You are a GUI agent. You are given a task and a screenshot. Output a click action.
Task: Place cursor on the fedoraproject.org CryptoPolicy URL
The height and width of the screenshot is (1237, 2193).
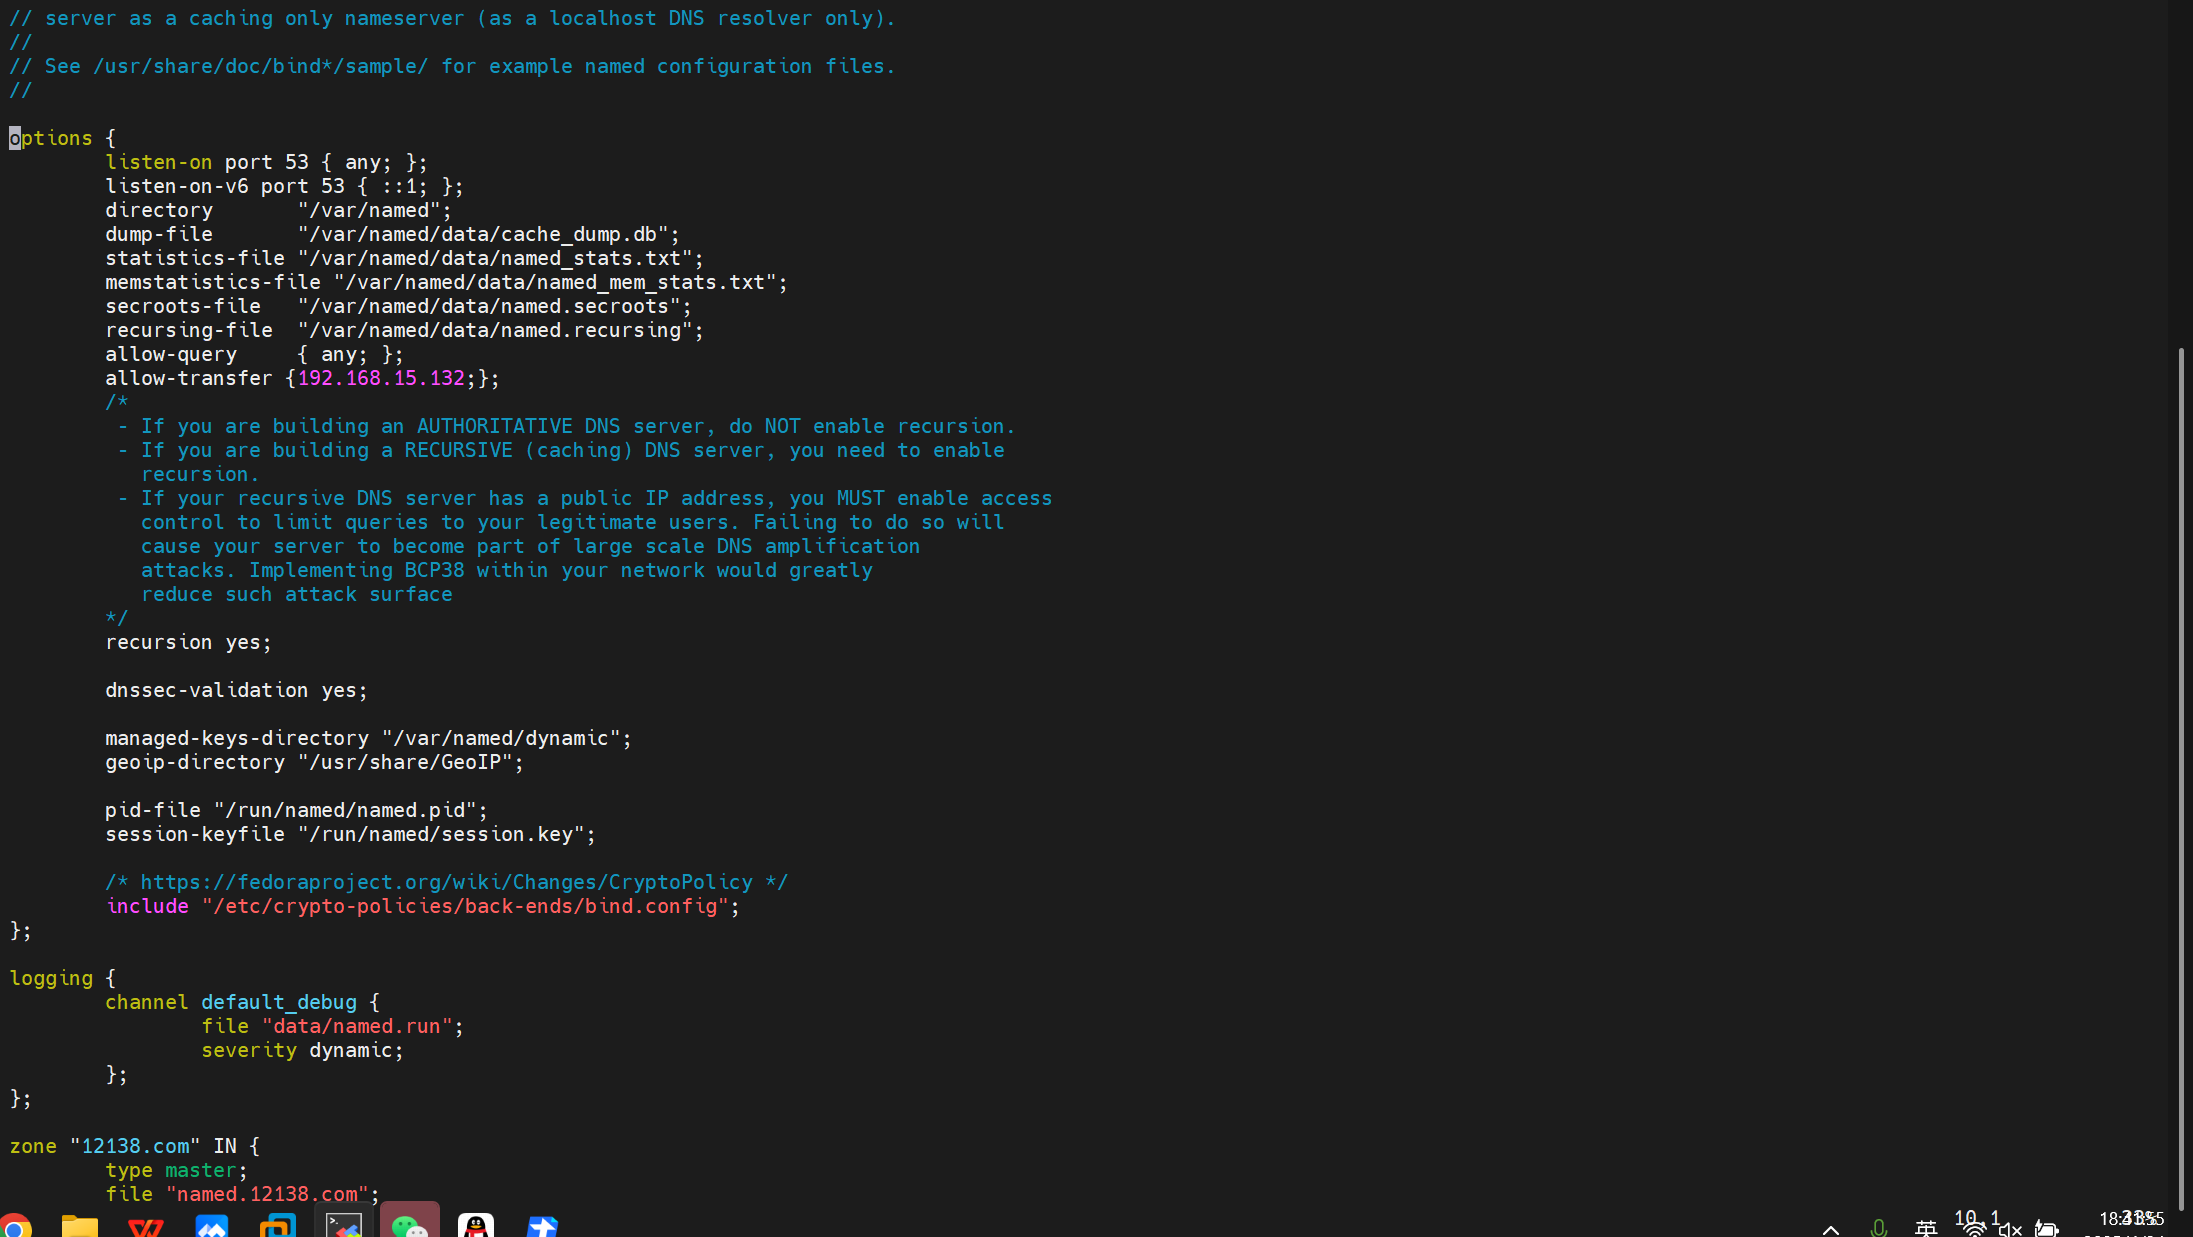pos(445,882)
